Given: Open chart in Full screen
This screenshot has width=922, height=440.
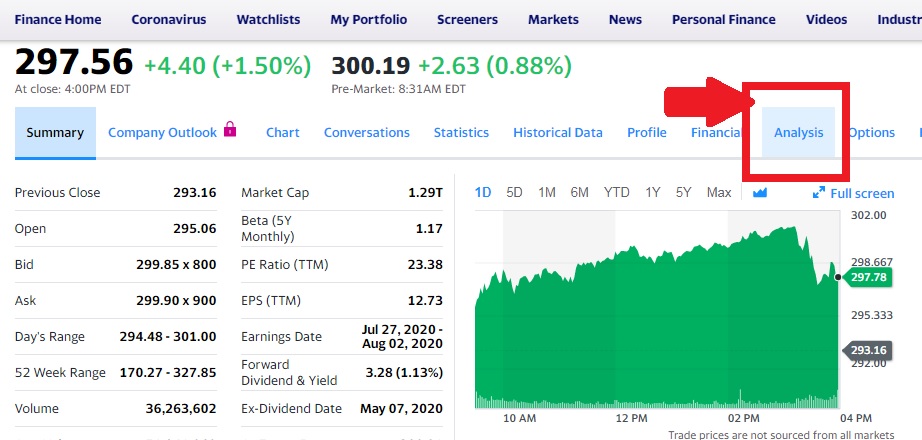Looking at the screenshot, I should pyautogui.click(x=853, y=193).
